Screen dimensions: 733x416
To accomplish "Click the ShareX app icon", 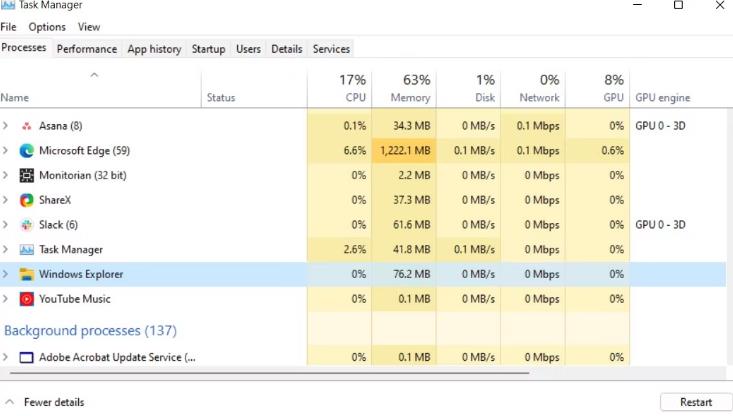I will tap(27, 200).
